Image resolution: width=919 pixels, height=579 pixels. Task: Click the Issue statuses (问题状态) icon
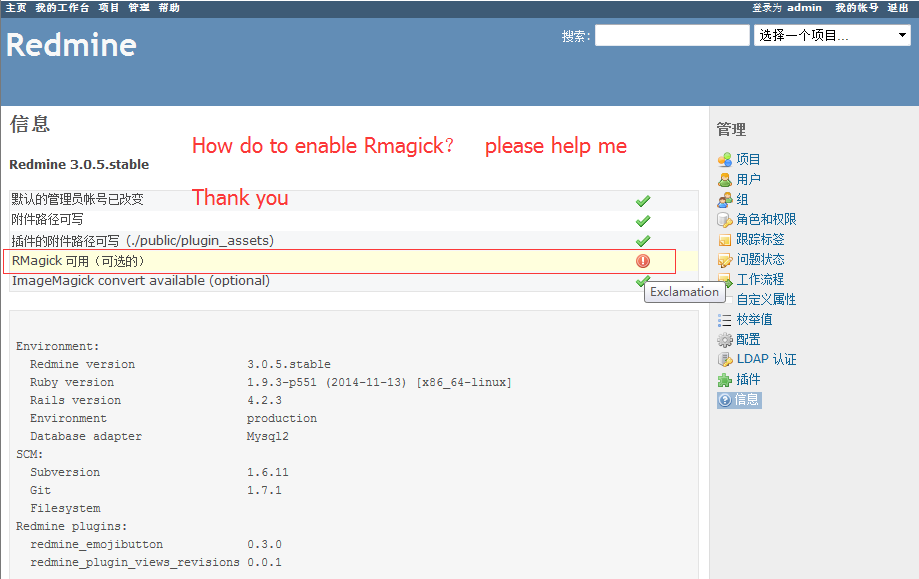[x=725, y=260]
